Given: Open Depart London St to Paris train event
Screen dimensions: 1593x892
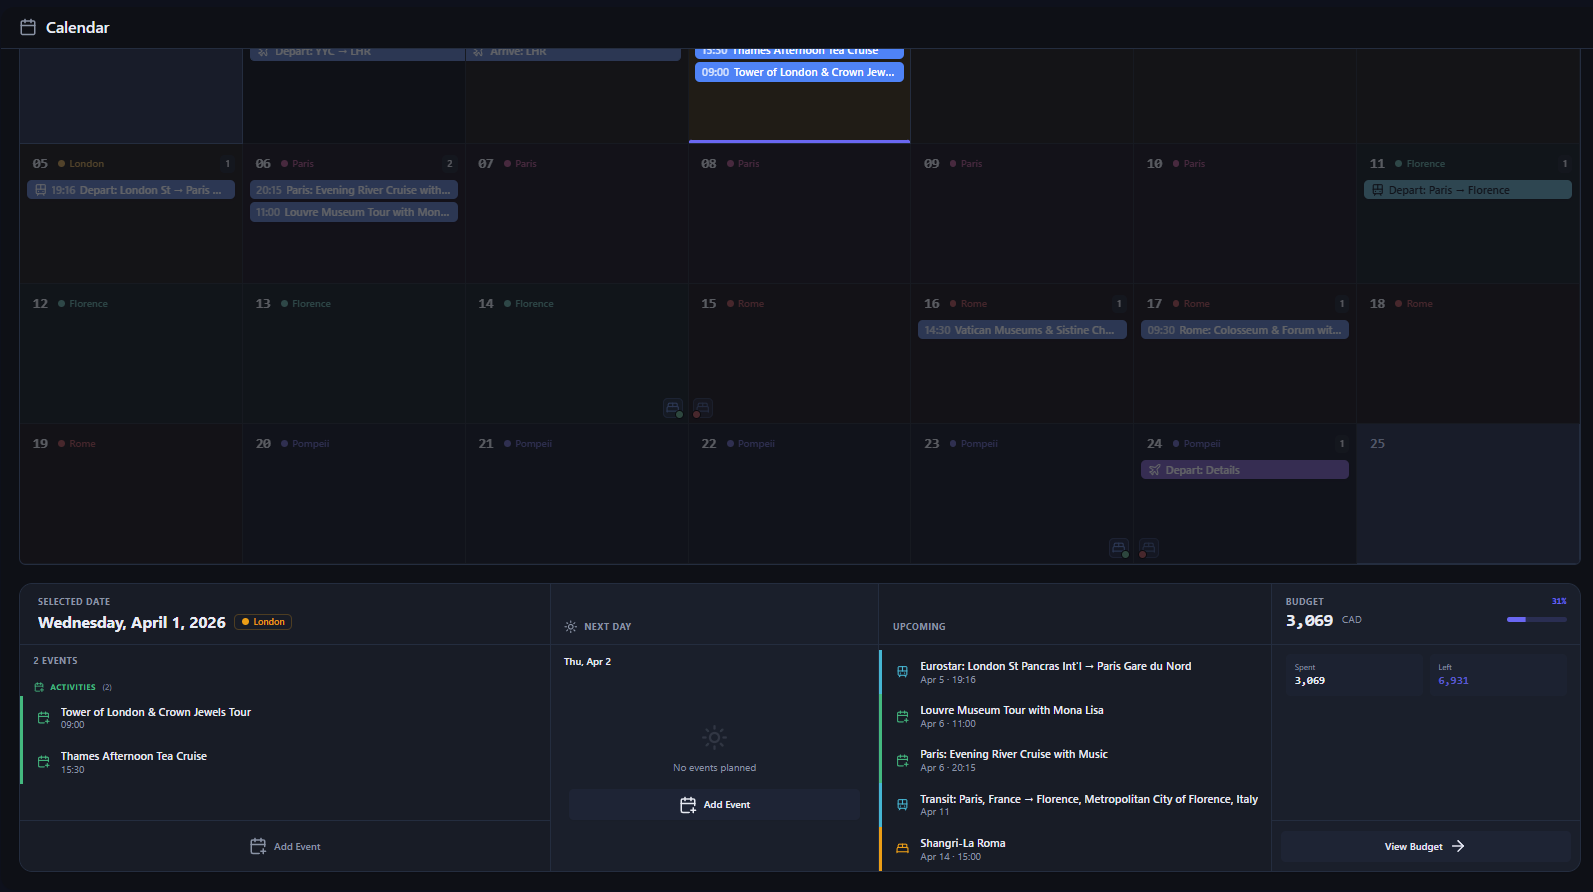Looking at the screenshot, I should click(x=131, y=190).
